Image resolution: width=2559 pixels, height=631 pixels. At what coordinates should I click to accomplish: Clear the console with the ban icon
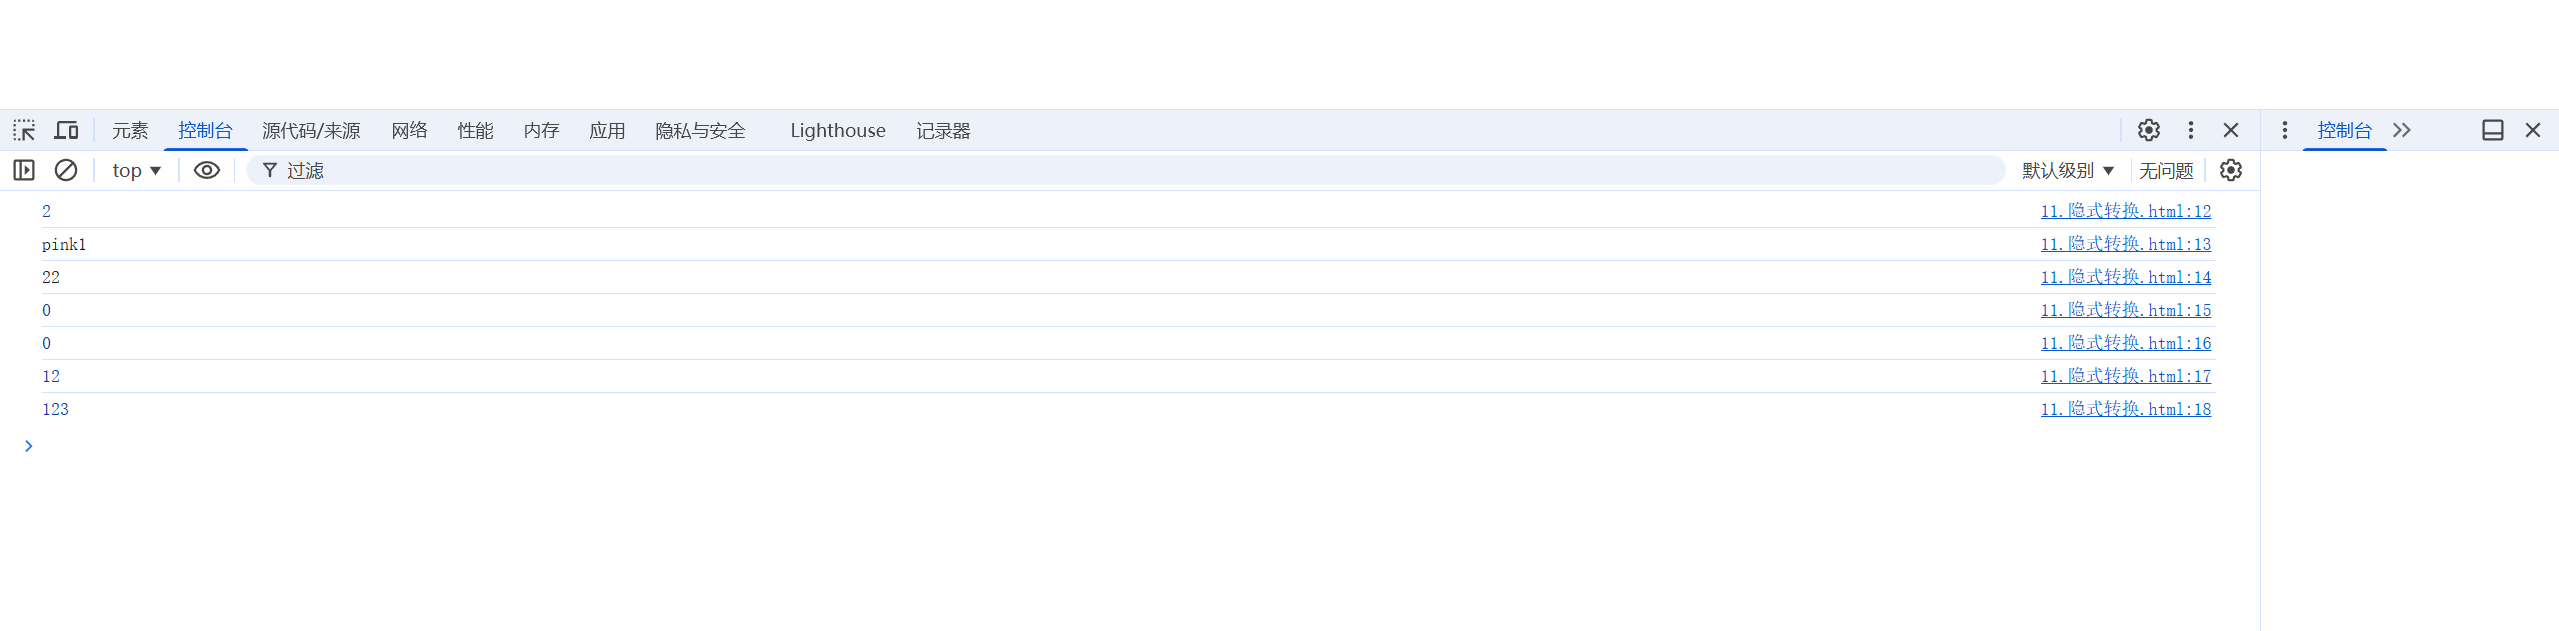pos(66,170)
